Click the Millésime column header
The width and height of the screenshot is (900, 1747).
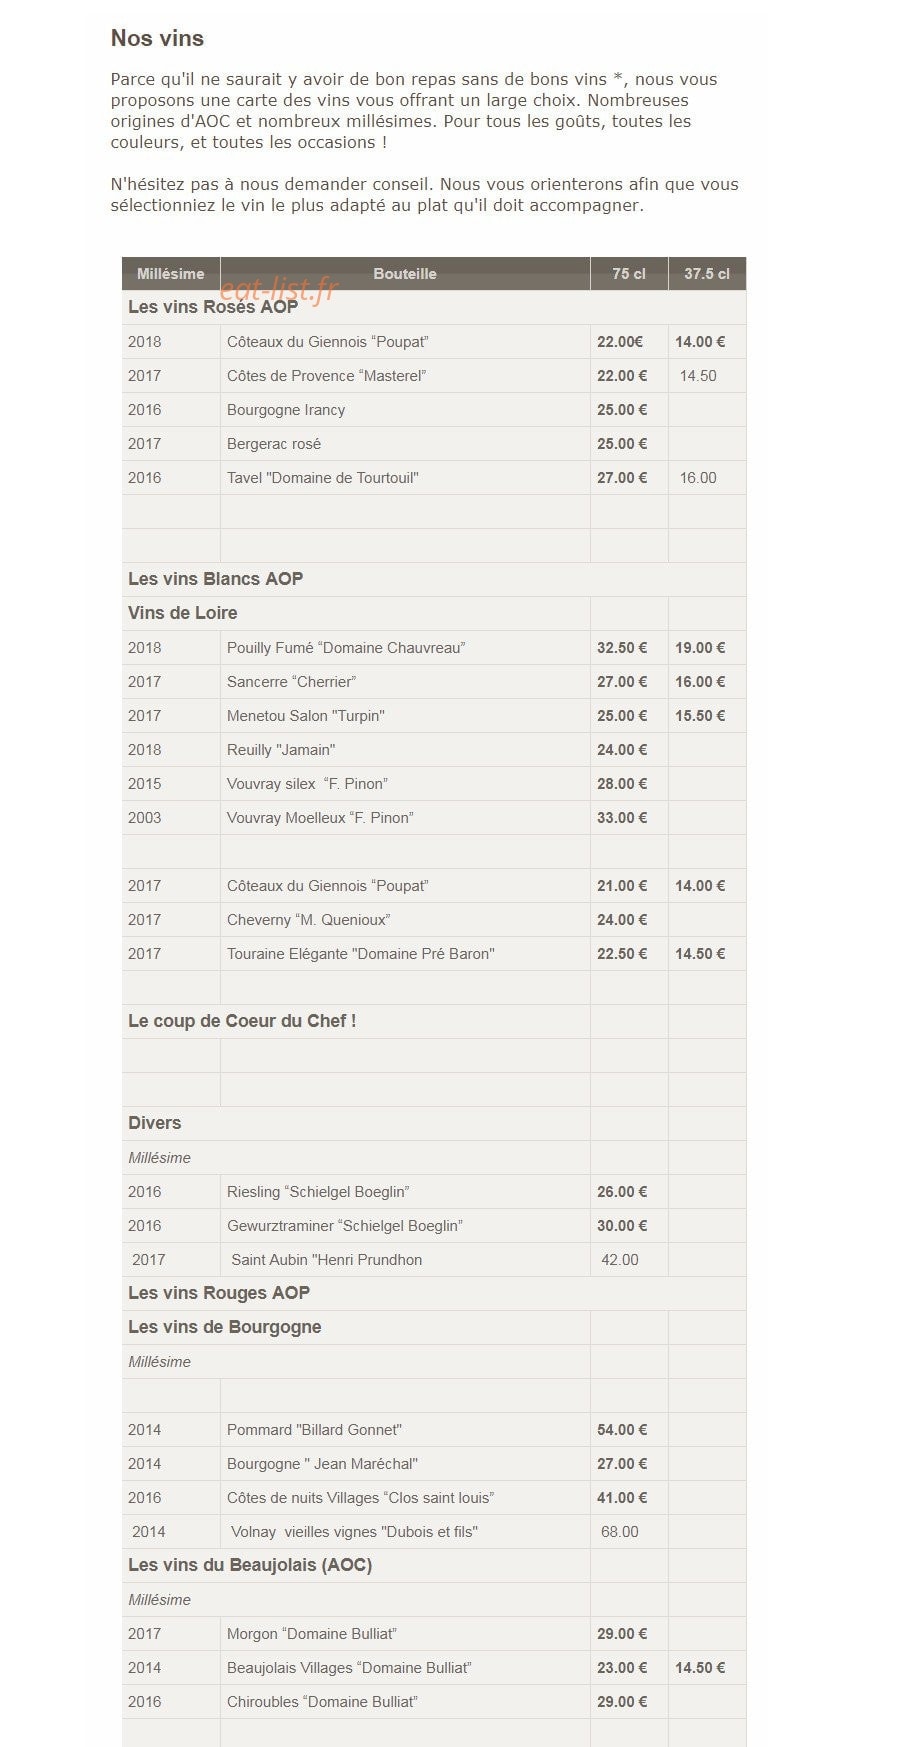(x=171, y=274)
